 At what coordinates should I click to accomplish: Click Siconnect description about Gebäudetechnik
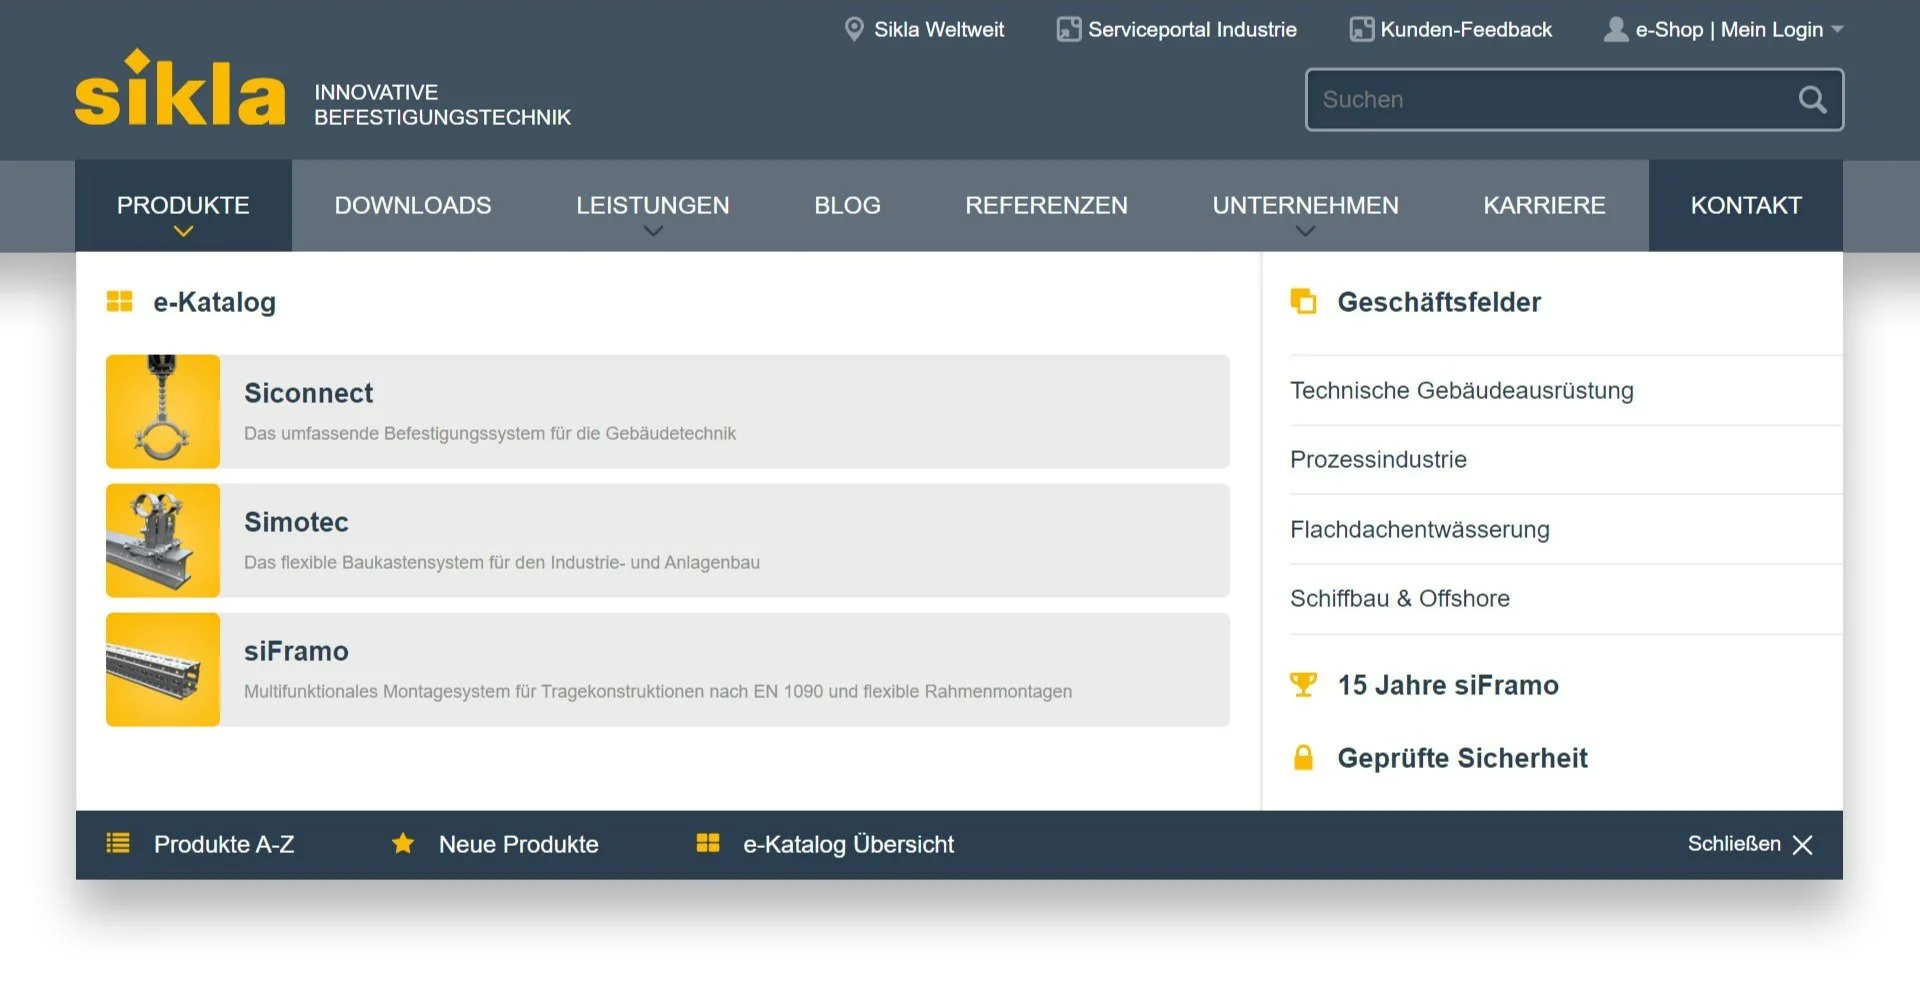490,433
